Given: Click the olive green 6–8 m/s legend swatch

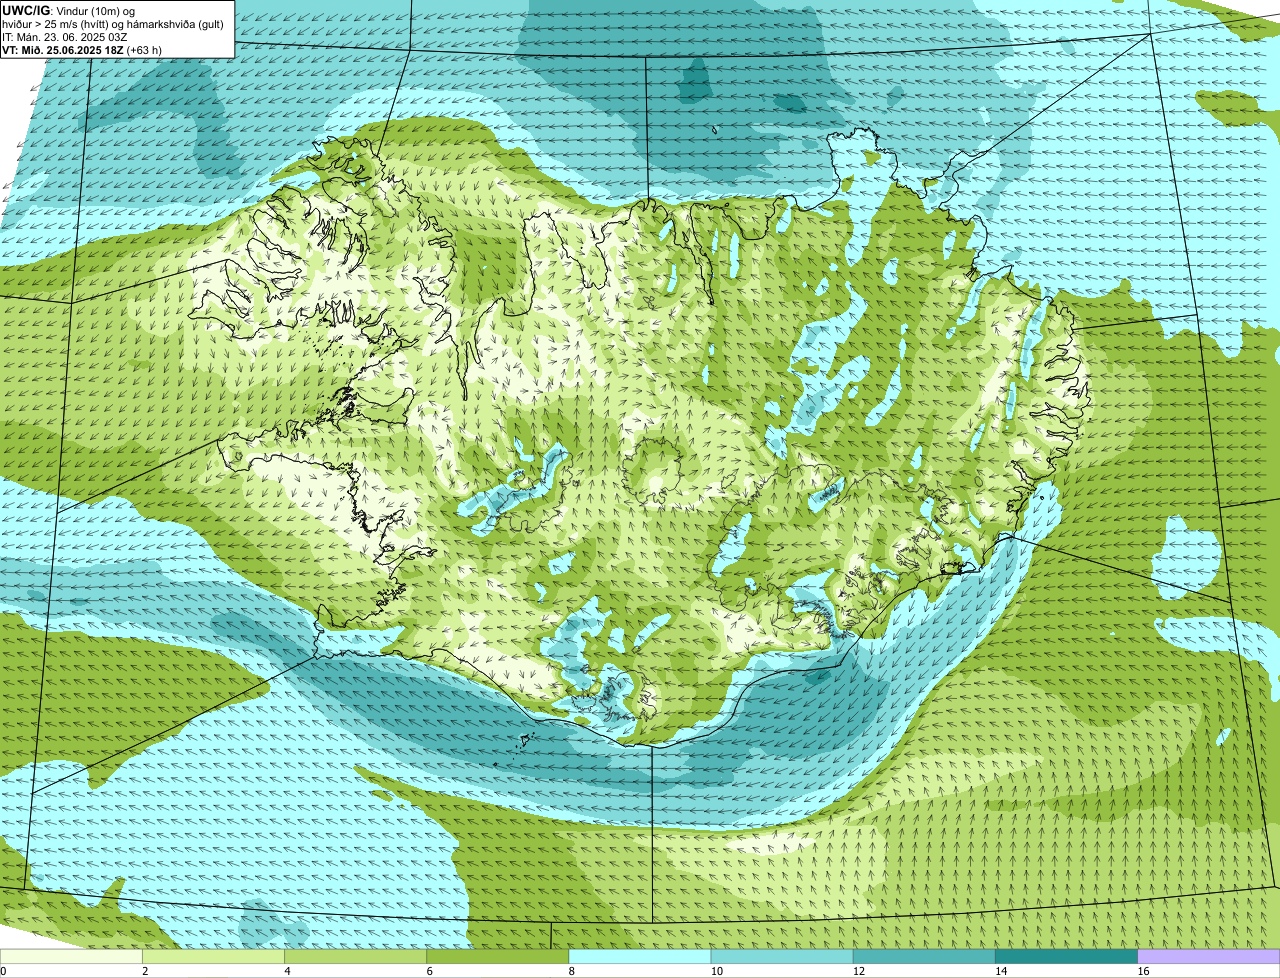Looking at the screenshot, I should pyautogui.click(x=498, y=956).
